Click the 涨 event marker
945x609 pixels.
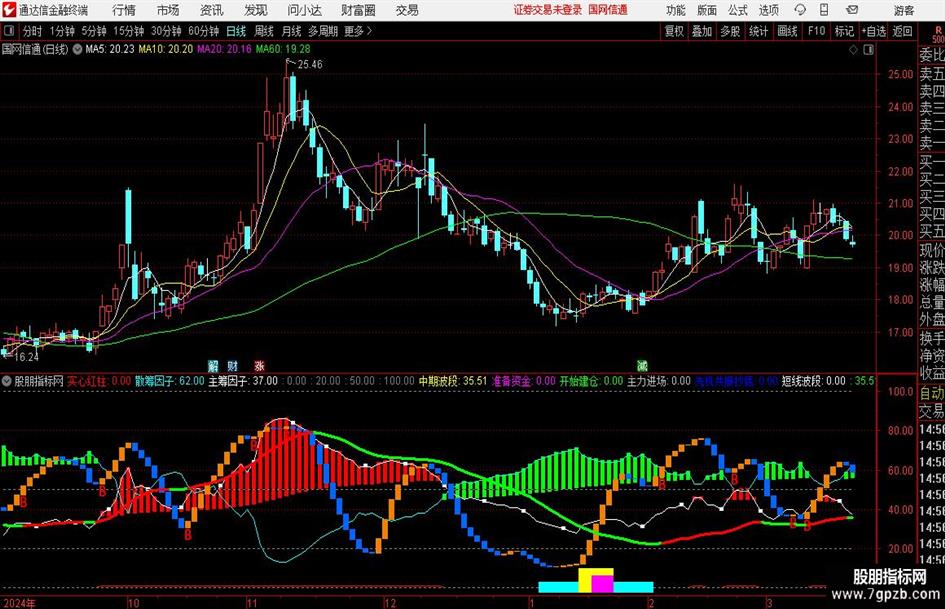pos(259,365)
